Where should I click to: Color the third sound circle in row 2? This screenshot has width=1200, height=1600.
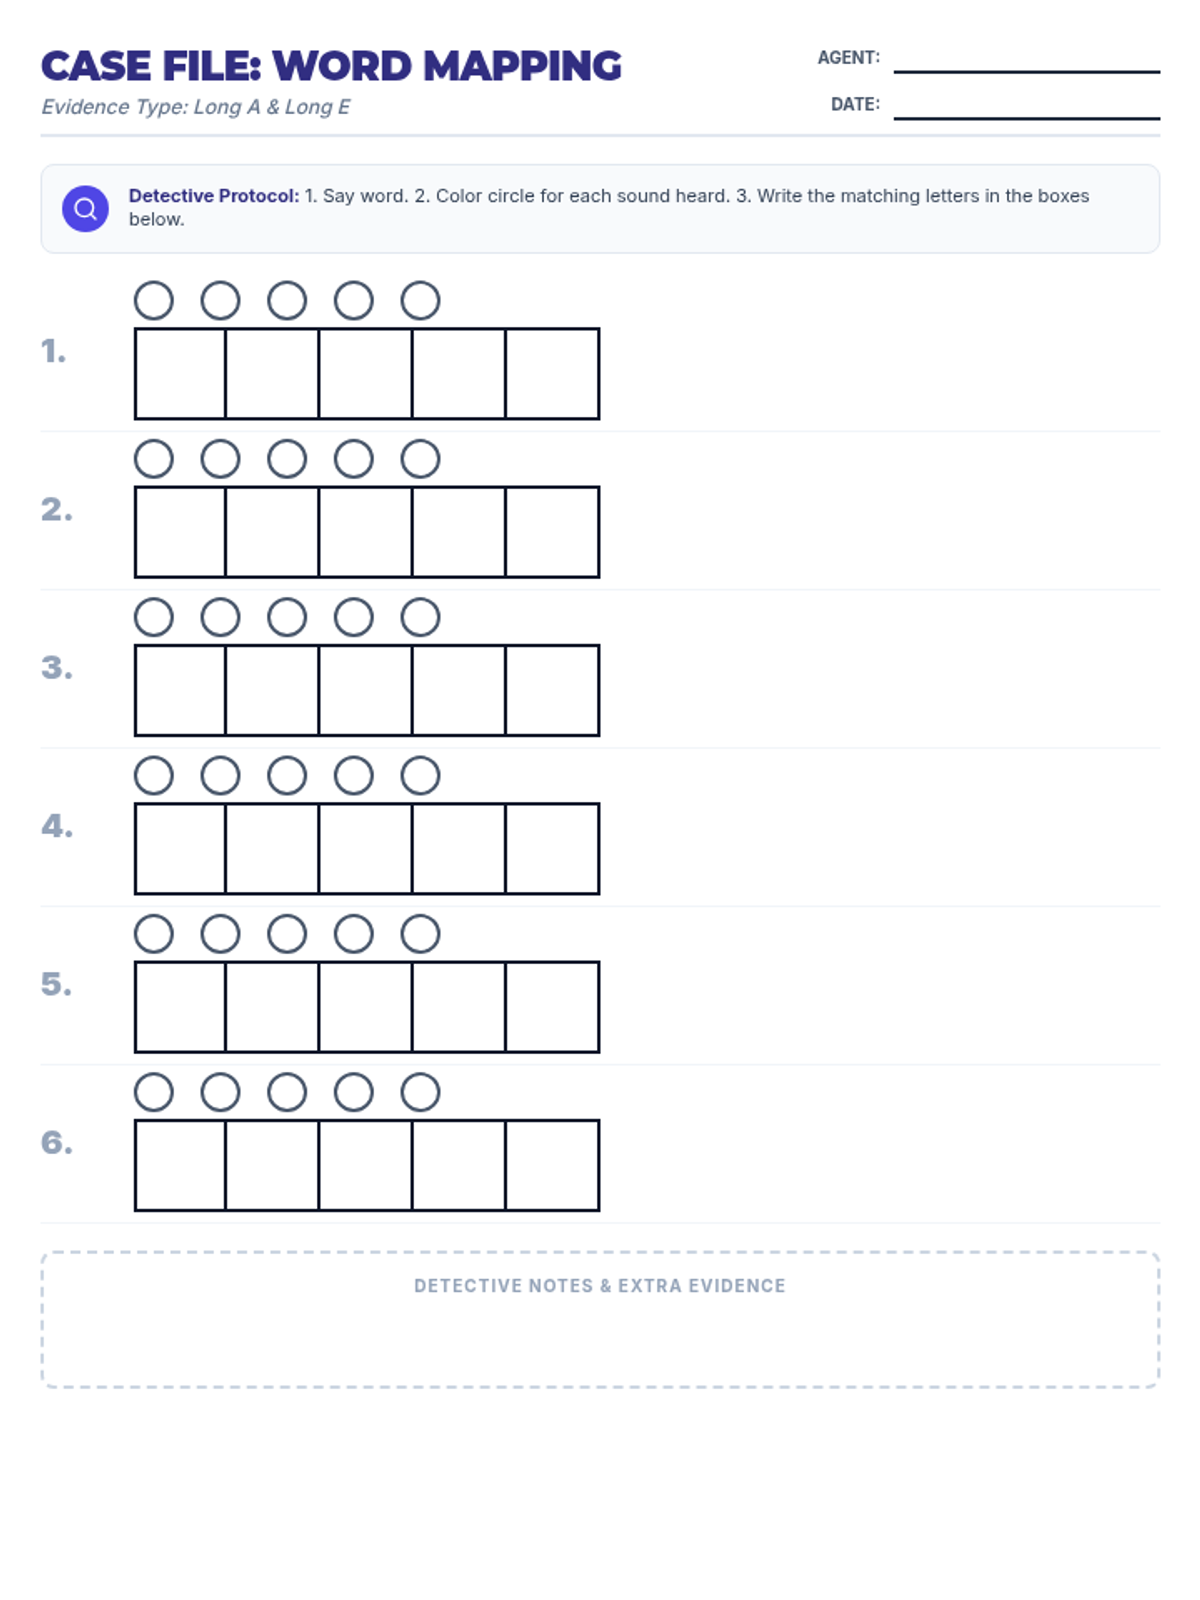coord(287,459)
